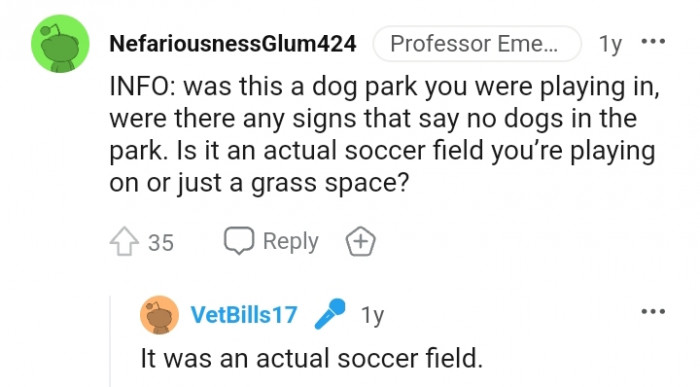Open more options for VetBills17's reply
The width and height of the screenshot is (700, 387).
[653, 311]
